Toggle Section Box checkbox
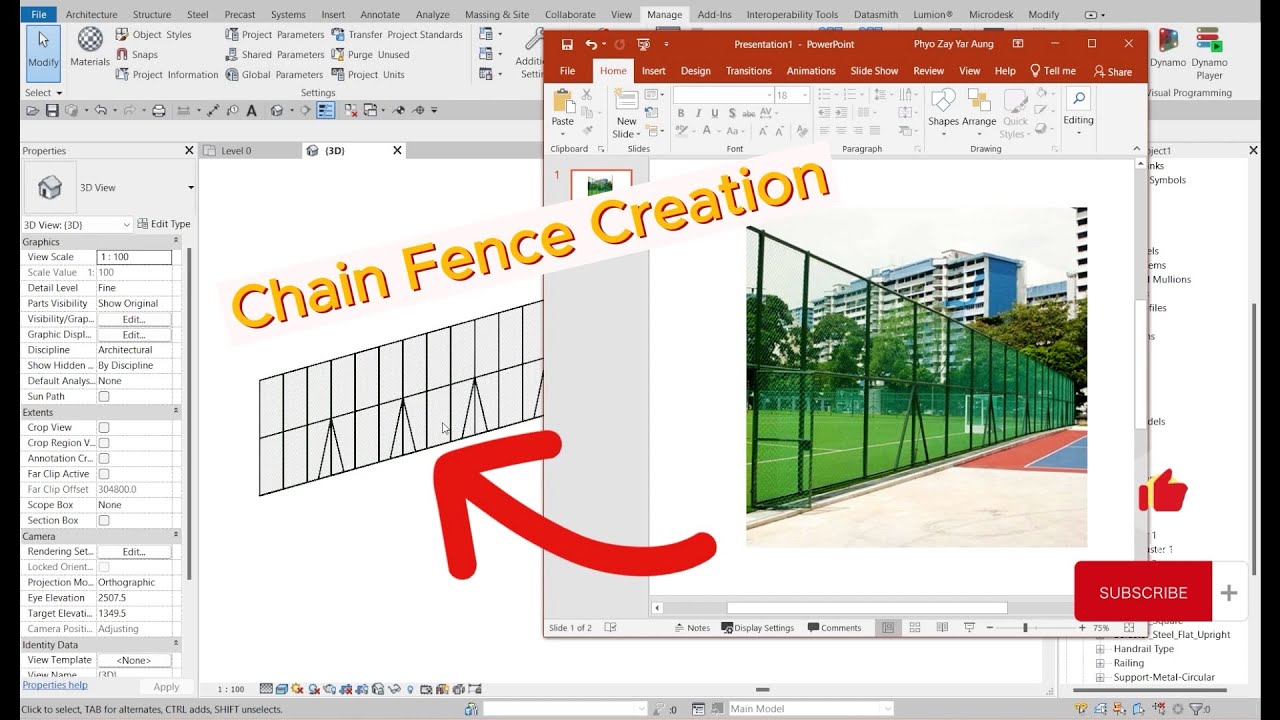The width and height of the screenshot is (1280, 720). pyautogui.click(x=104, y=520)
